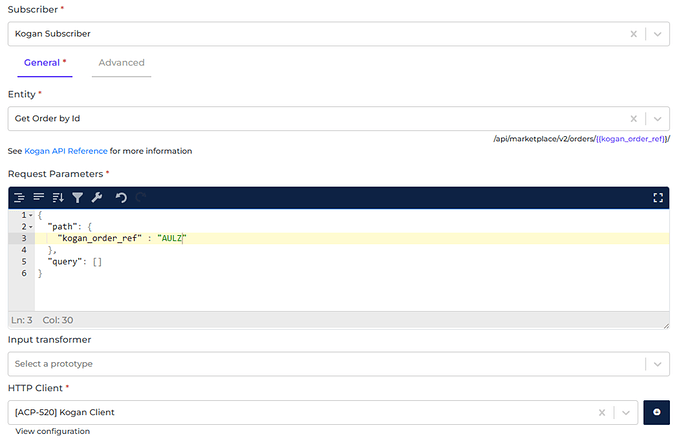The image size is (690, 443).
Task: Click line number 4 in the gutter
Action: (x=24, y=250)
